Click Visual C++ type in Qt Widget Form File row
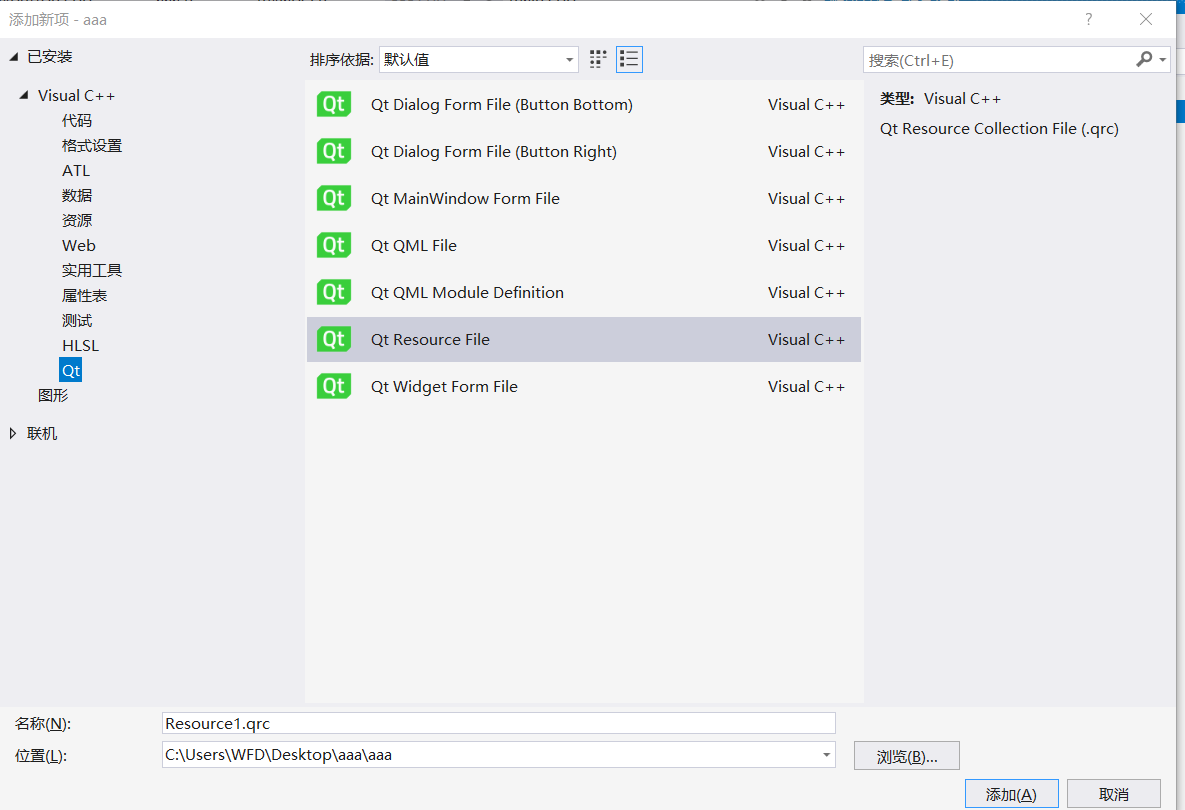The height and width of the screenshot is (810, 1185). pyautogui.click(x=806, y=386)
